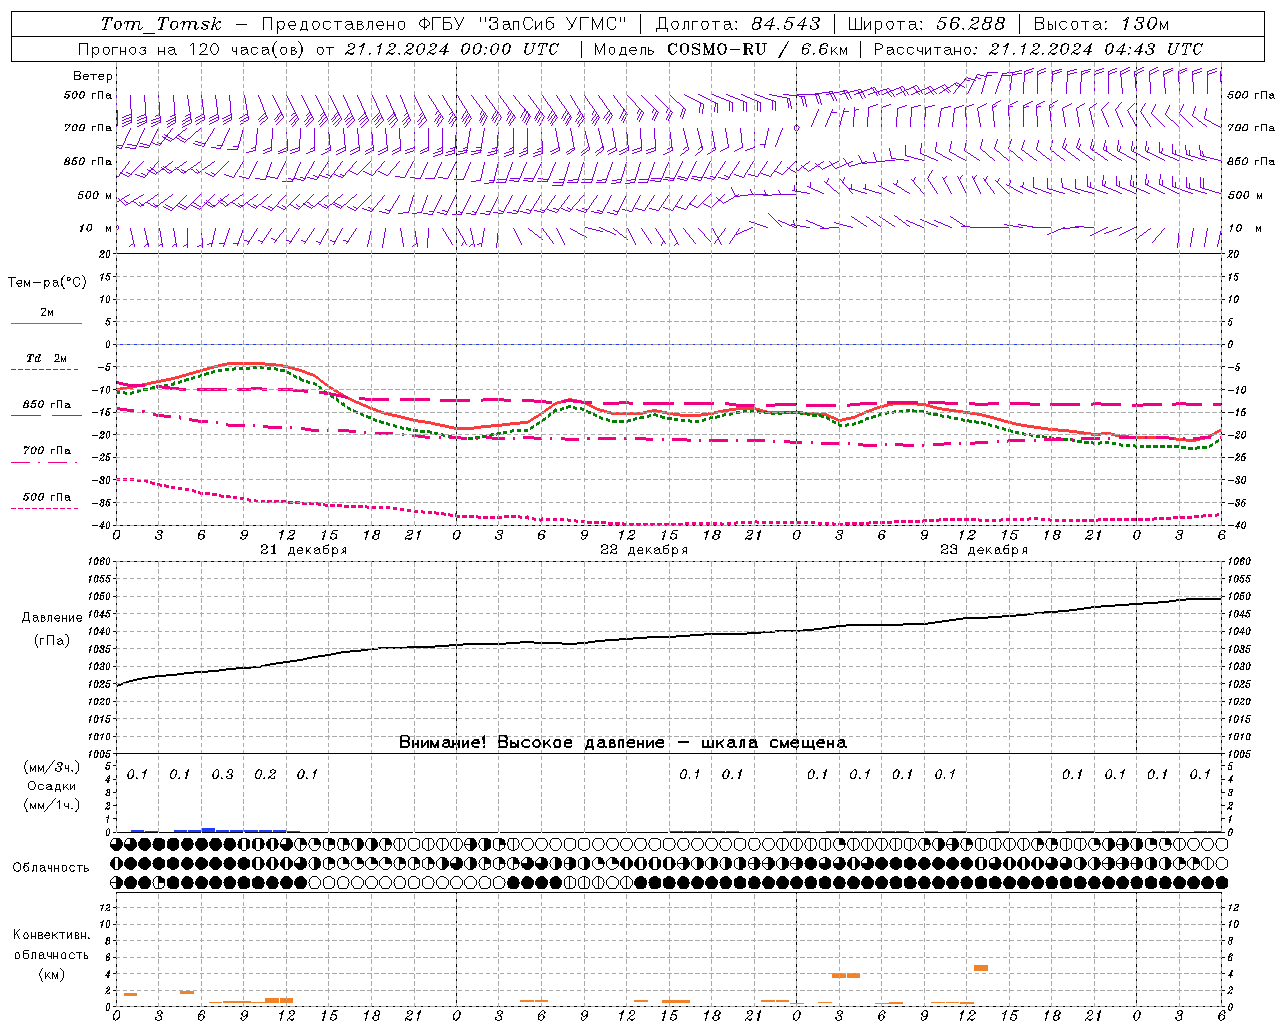1280x1024 pixels.
Task: Click the '10 м' wind level label on left
Action: (x=96, y=228)
